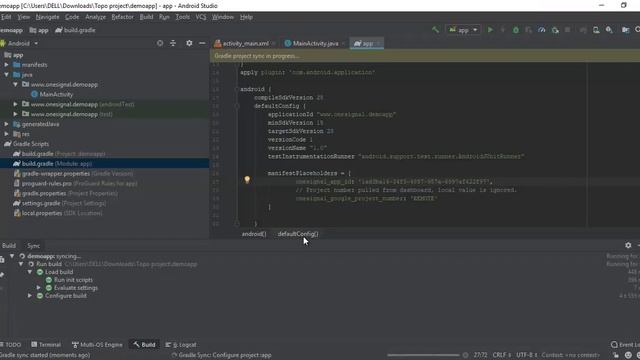640x360 pixels.
Task: Select the Sync tab in Build panel
Action: pos(33,246)
